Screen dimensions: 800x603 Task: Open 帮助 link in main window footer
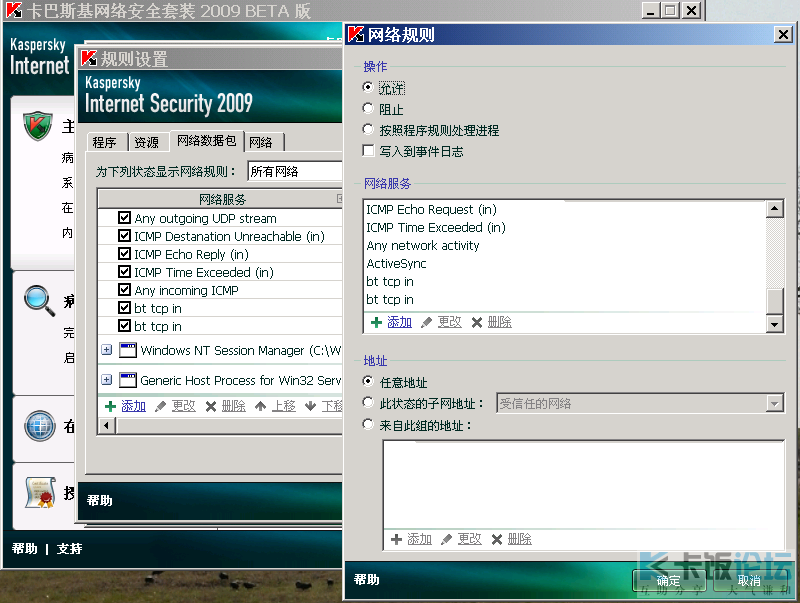[x=24, y=549]
